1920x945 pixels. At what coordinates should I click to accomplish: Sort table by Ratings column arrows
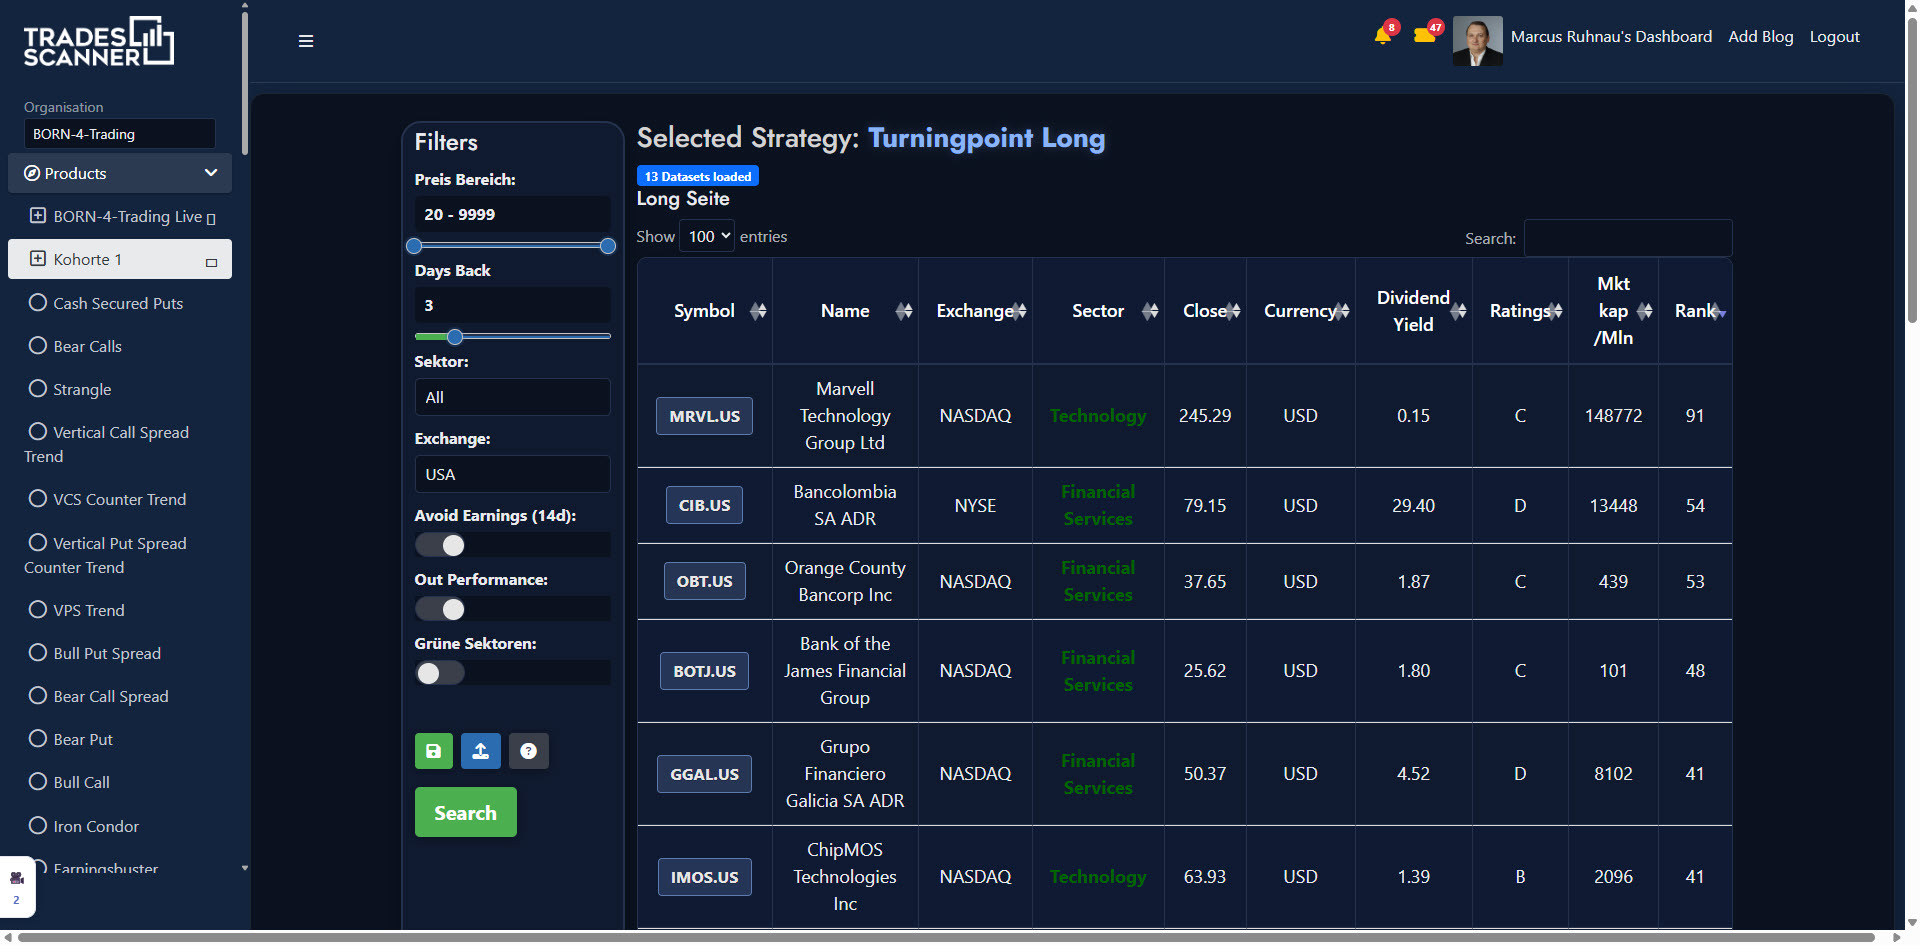click(x=1554, y=311)
